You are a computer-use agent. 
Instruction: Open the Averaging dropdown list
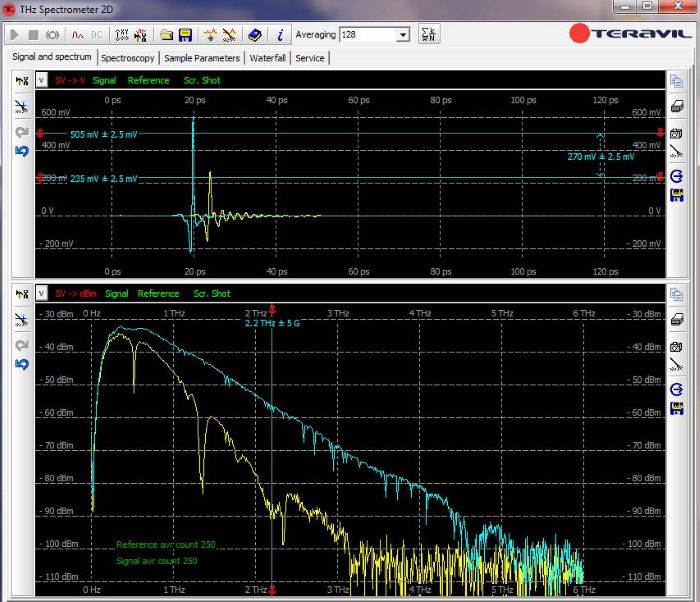click(x=403, y=34)
